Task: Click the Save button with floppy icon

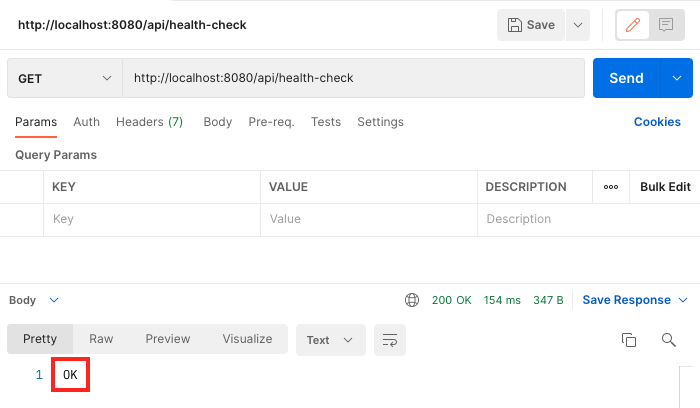Action: [531, 25]
